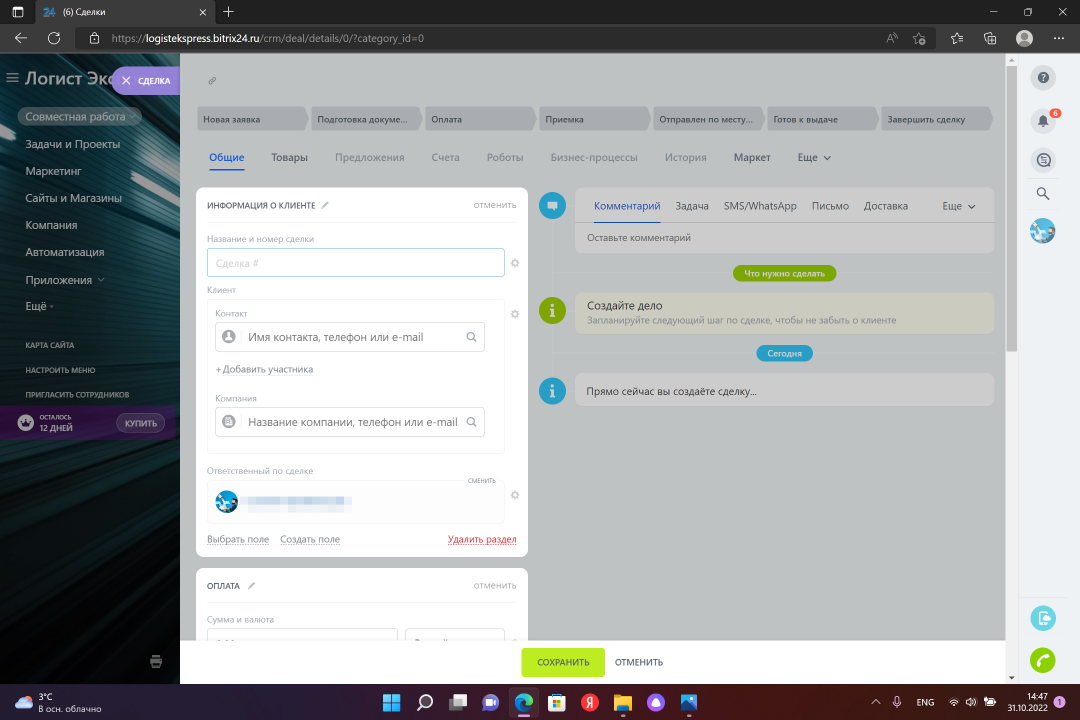Close the 'Сделка' slider panel
The image size is (1080, 720).
point(126,81)
